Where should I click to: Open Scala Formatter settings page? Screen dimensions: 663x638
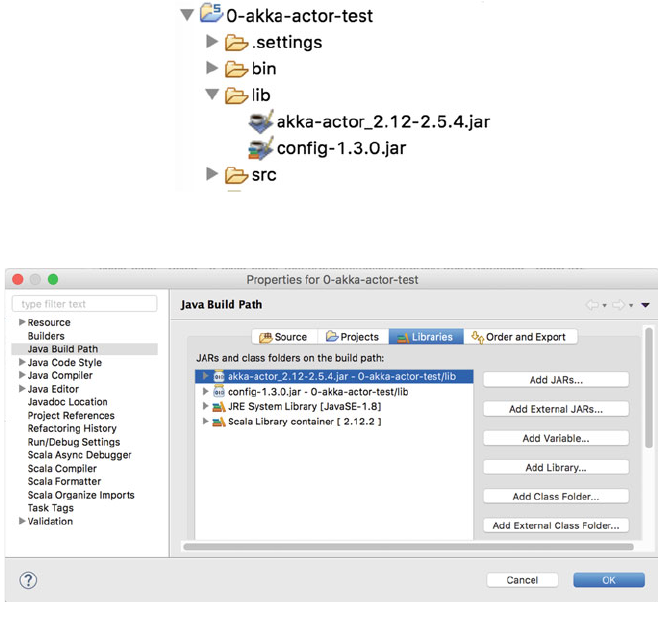[64, 481]
